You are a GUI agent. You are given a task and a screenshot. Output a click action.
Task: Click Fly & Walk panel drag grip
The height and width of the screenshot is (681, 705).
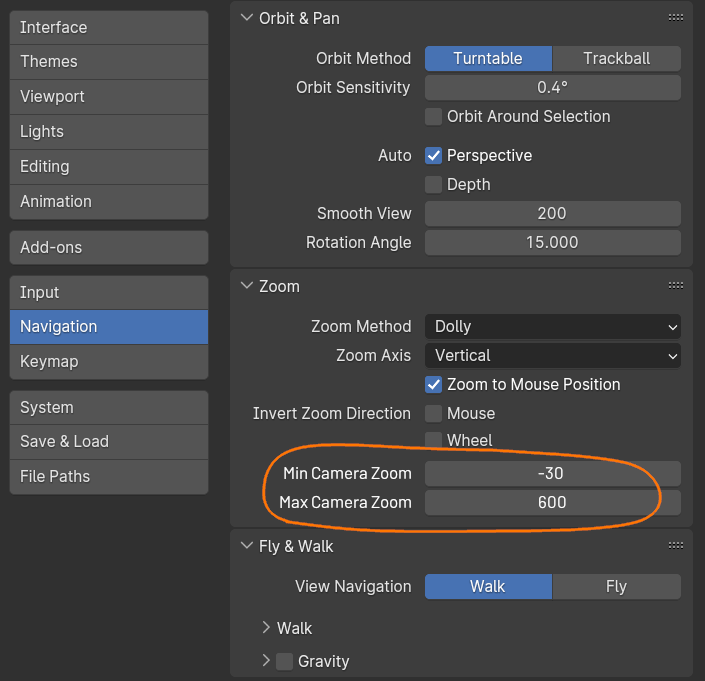pos(676,546)
